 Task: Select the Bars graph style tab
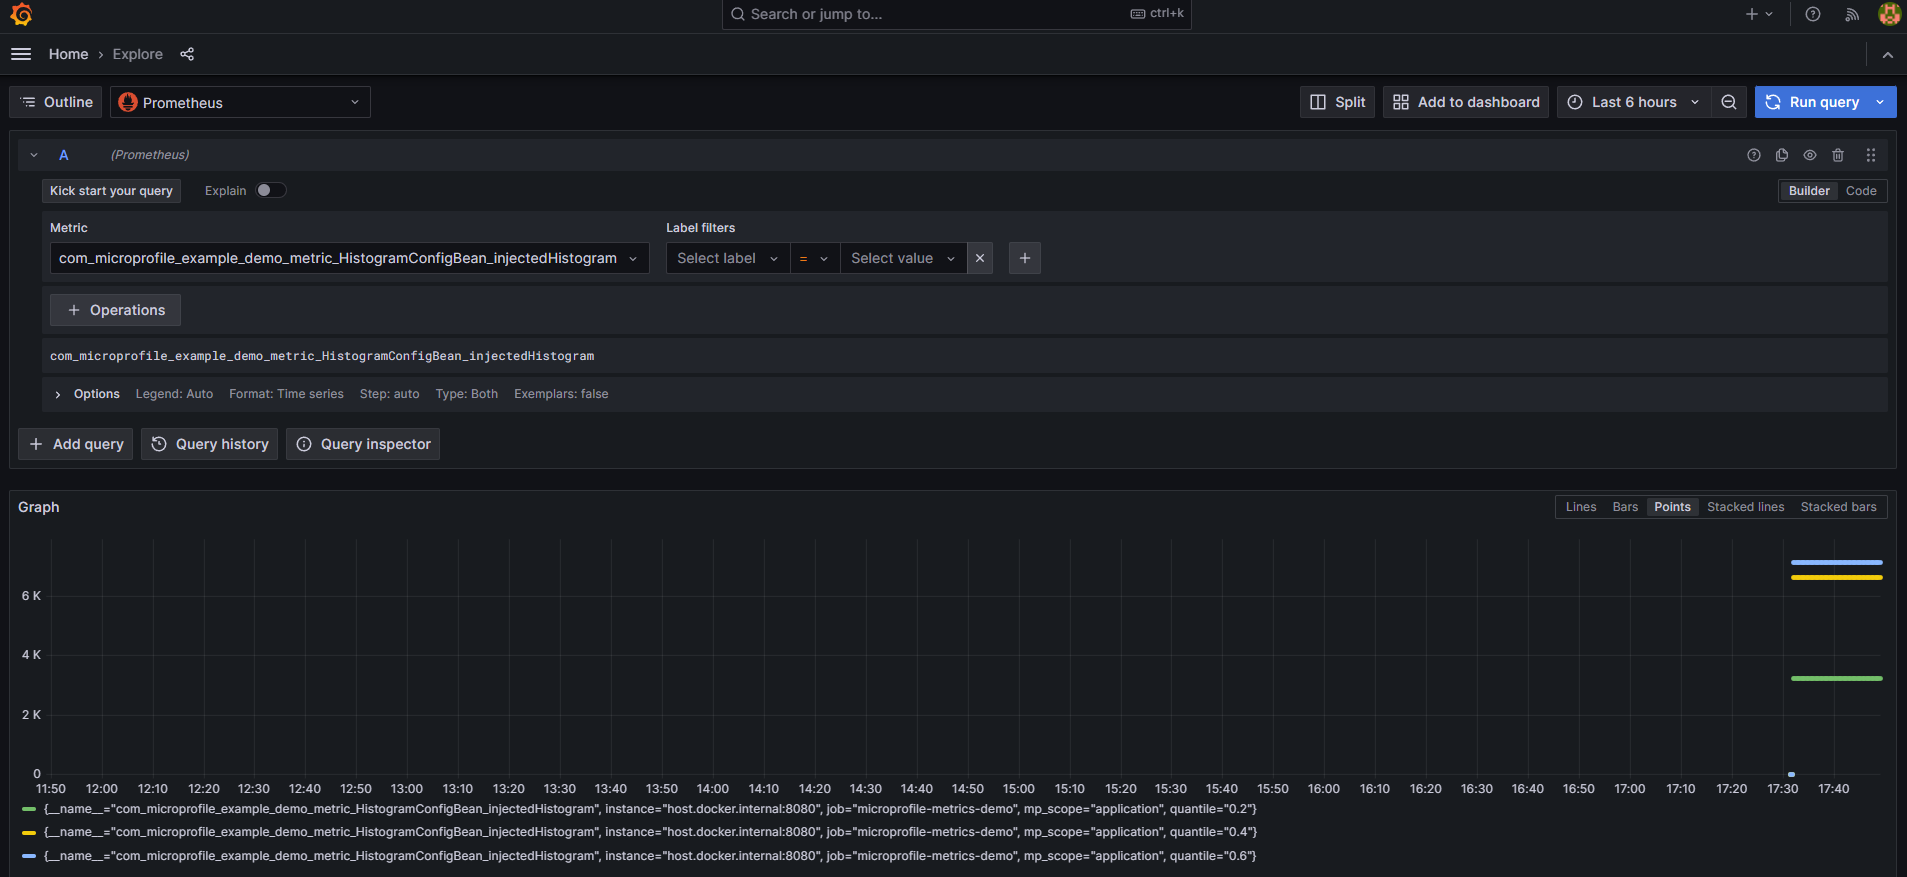coord(1625,507)
